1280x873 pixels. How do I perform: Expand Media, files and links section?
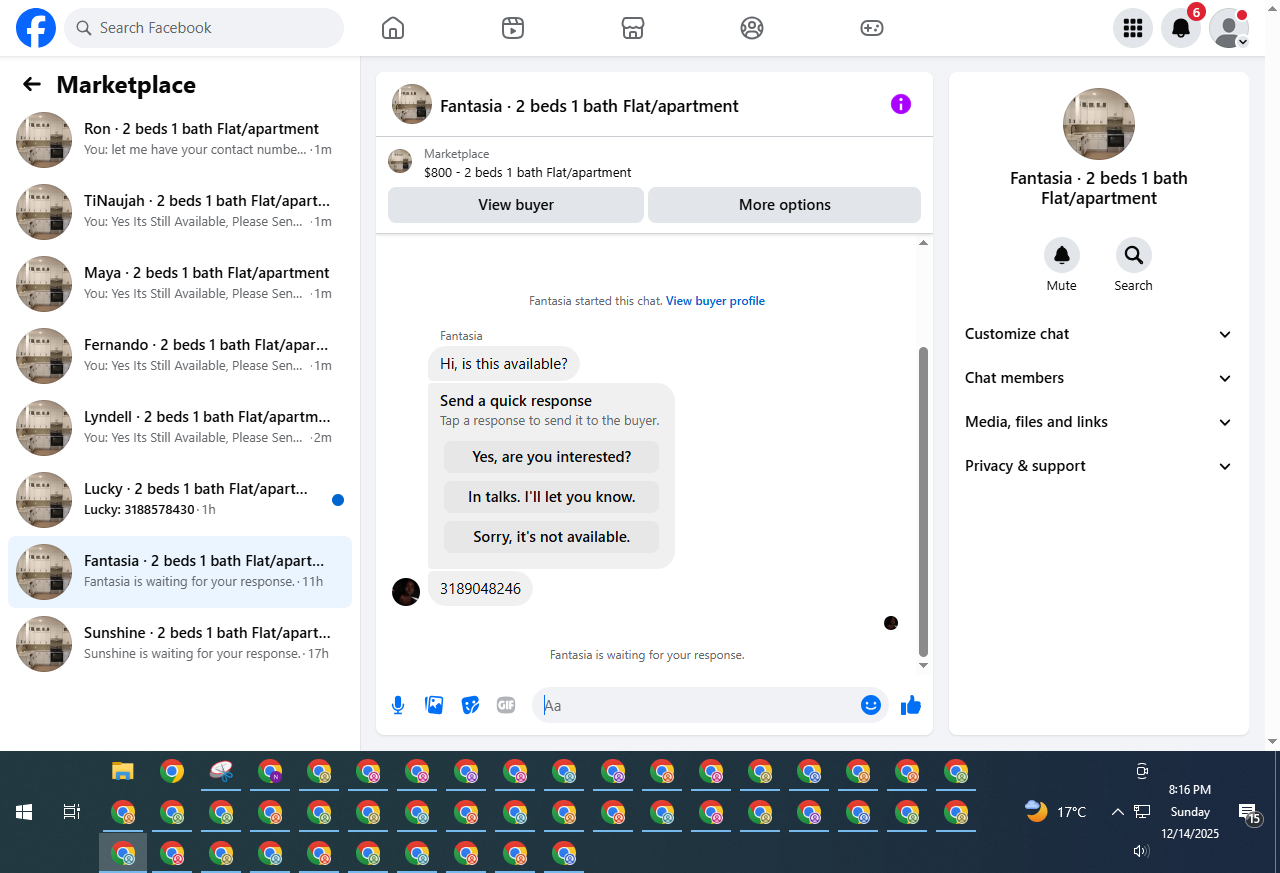1098,422
